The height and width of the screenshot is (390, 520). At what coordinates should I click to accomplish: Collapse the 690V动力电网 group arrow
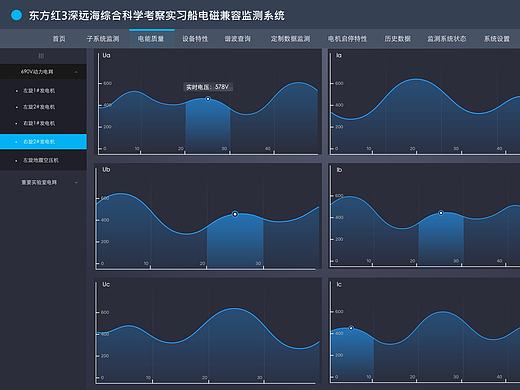tap(76, 72)
